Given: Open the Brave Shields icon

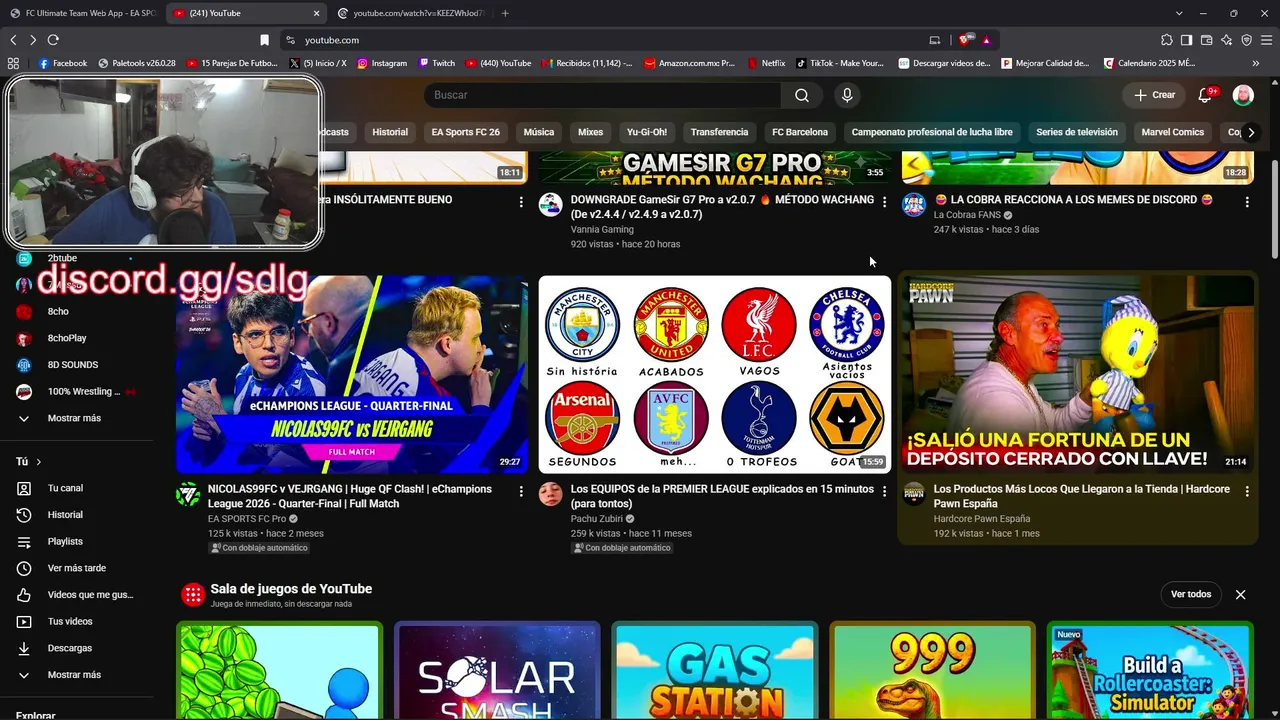Looking at the screenshot, I should tap(964, 40).
